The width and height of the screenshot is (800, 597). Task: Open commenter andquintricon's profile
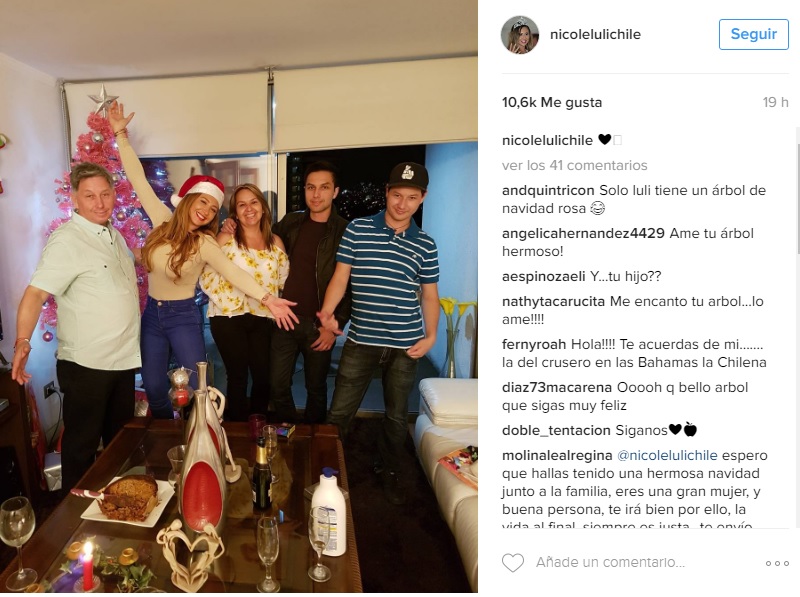click(548, 190)
